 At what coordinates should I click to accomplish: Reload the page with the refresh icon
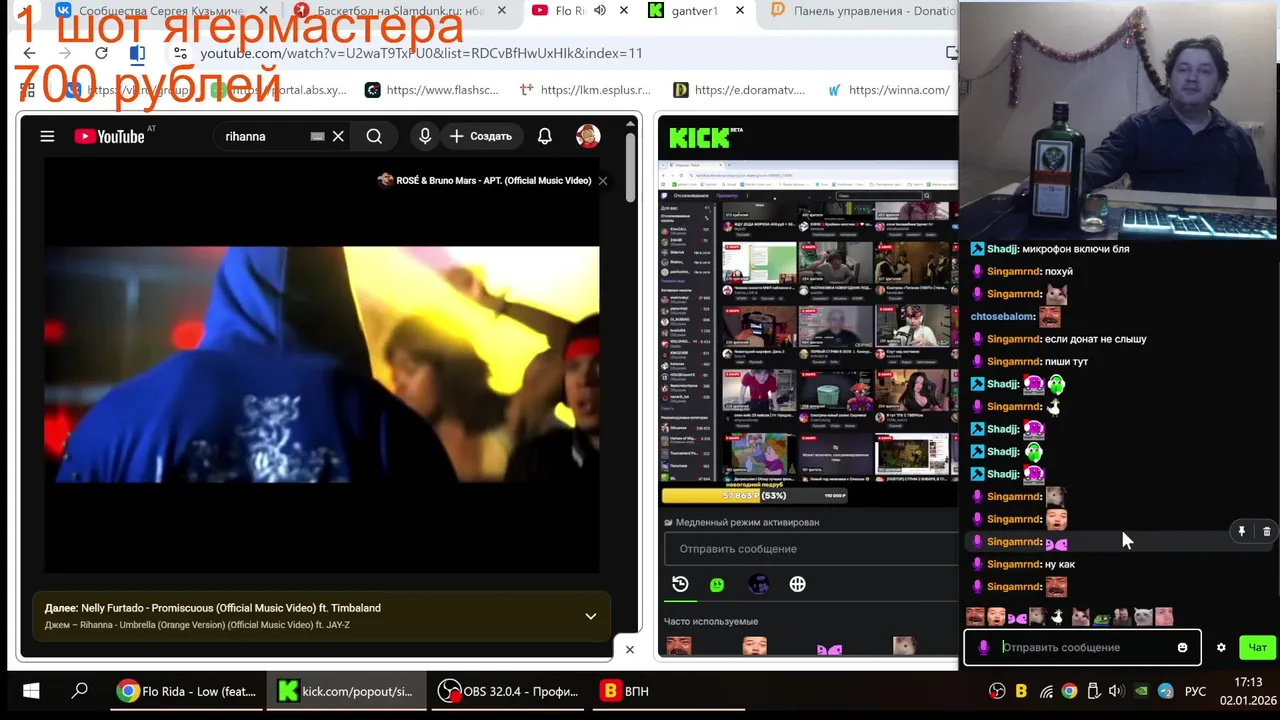101,53
